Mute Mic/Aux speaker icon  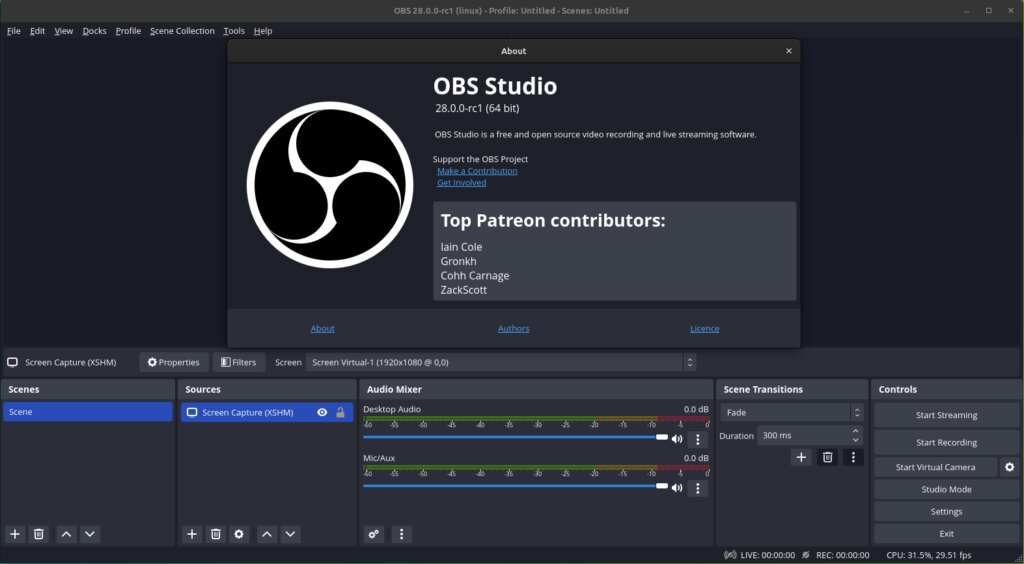(677, 488)
